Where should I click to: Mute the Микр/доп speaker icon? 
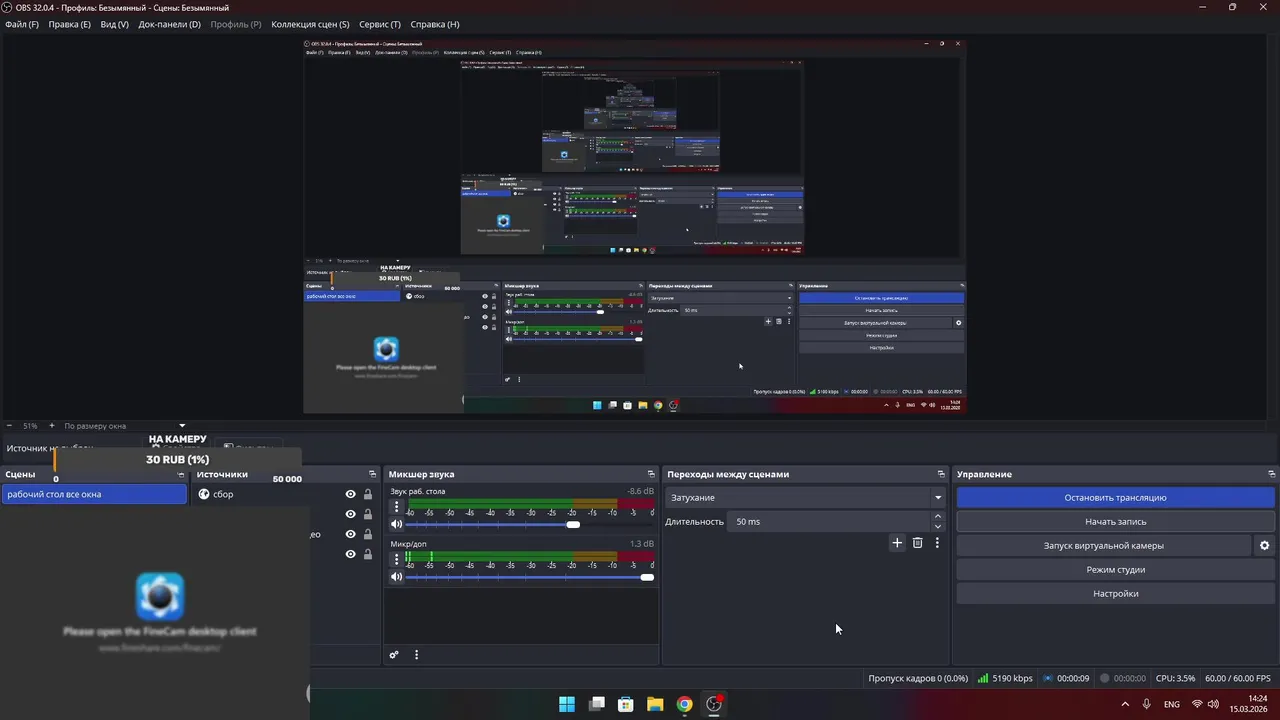tap(396, 577)
